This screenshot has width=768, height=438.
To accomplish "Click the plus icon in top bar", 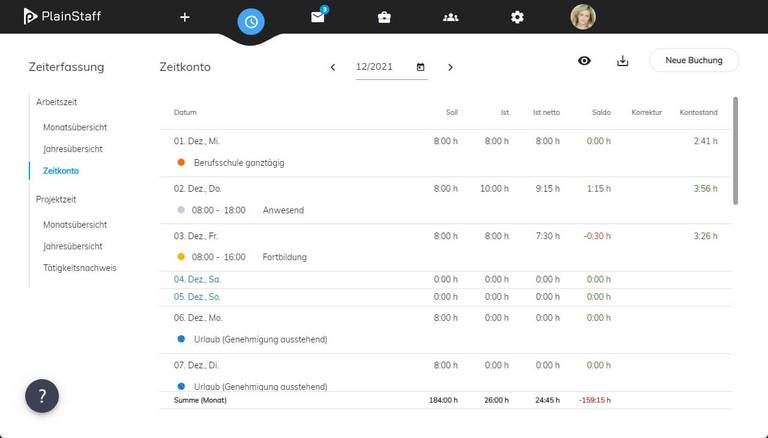I will tap(184, 17).
